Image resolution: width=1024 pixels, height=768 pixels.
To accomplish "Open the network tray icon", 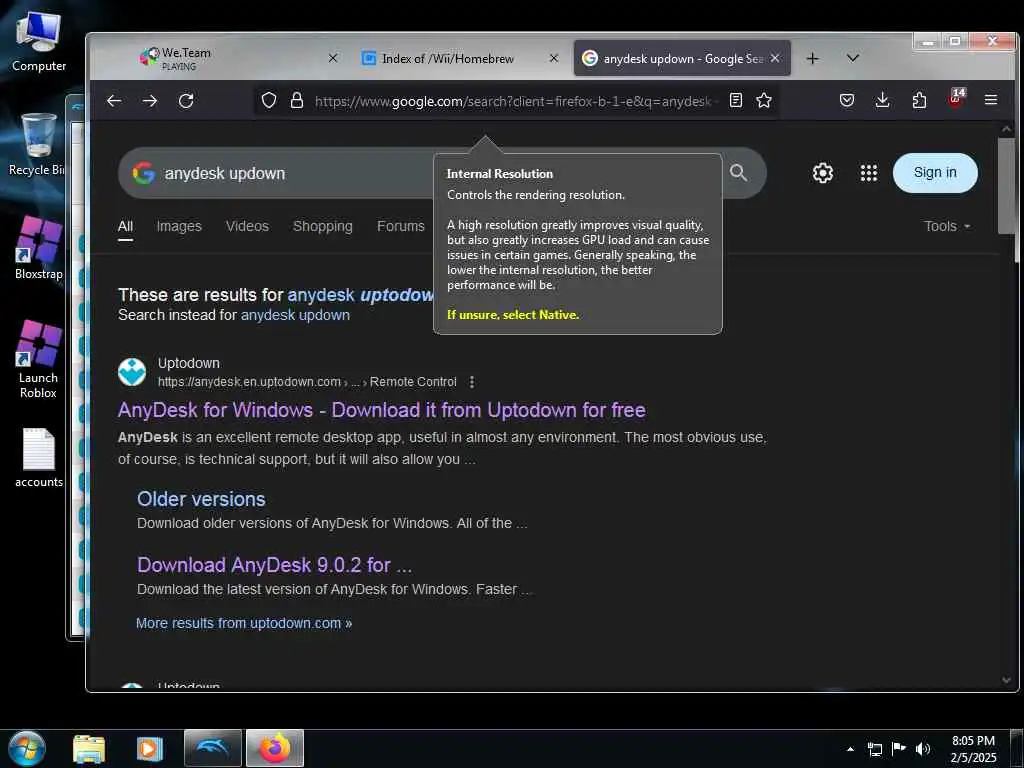I will (874, 749).
